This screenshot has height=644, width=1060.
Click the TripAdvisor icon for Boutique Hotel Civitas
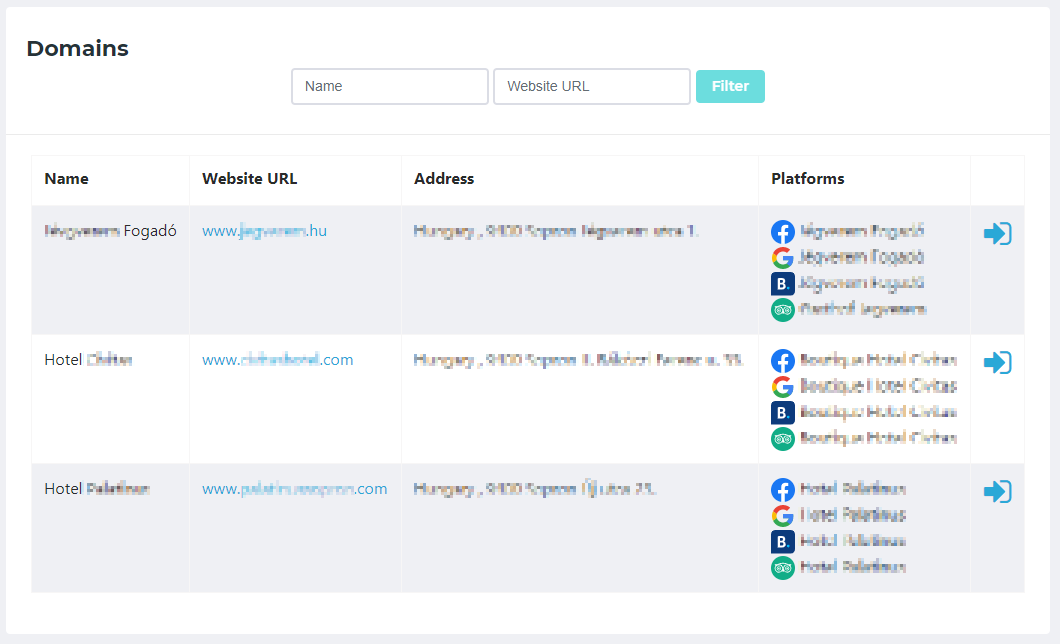point(782,439)
